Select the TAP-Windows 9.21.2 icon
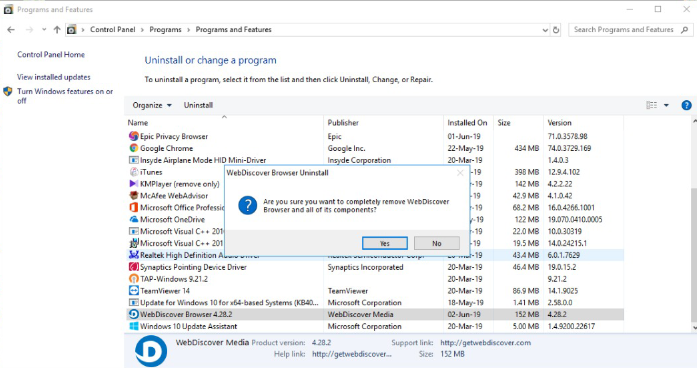 click(134, 279)
